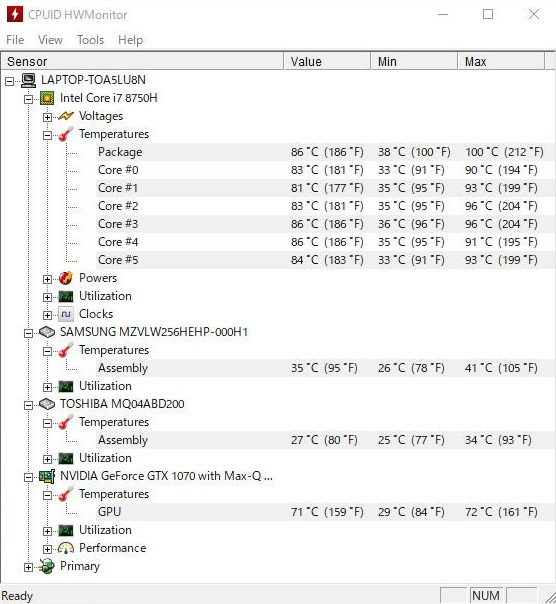This screenshot has width=556, height=604.
Task: Click the Max column header
Action: coord(501,62)
